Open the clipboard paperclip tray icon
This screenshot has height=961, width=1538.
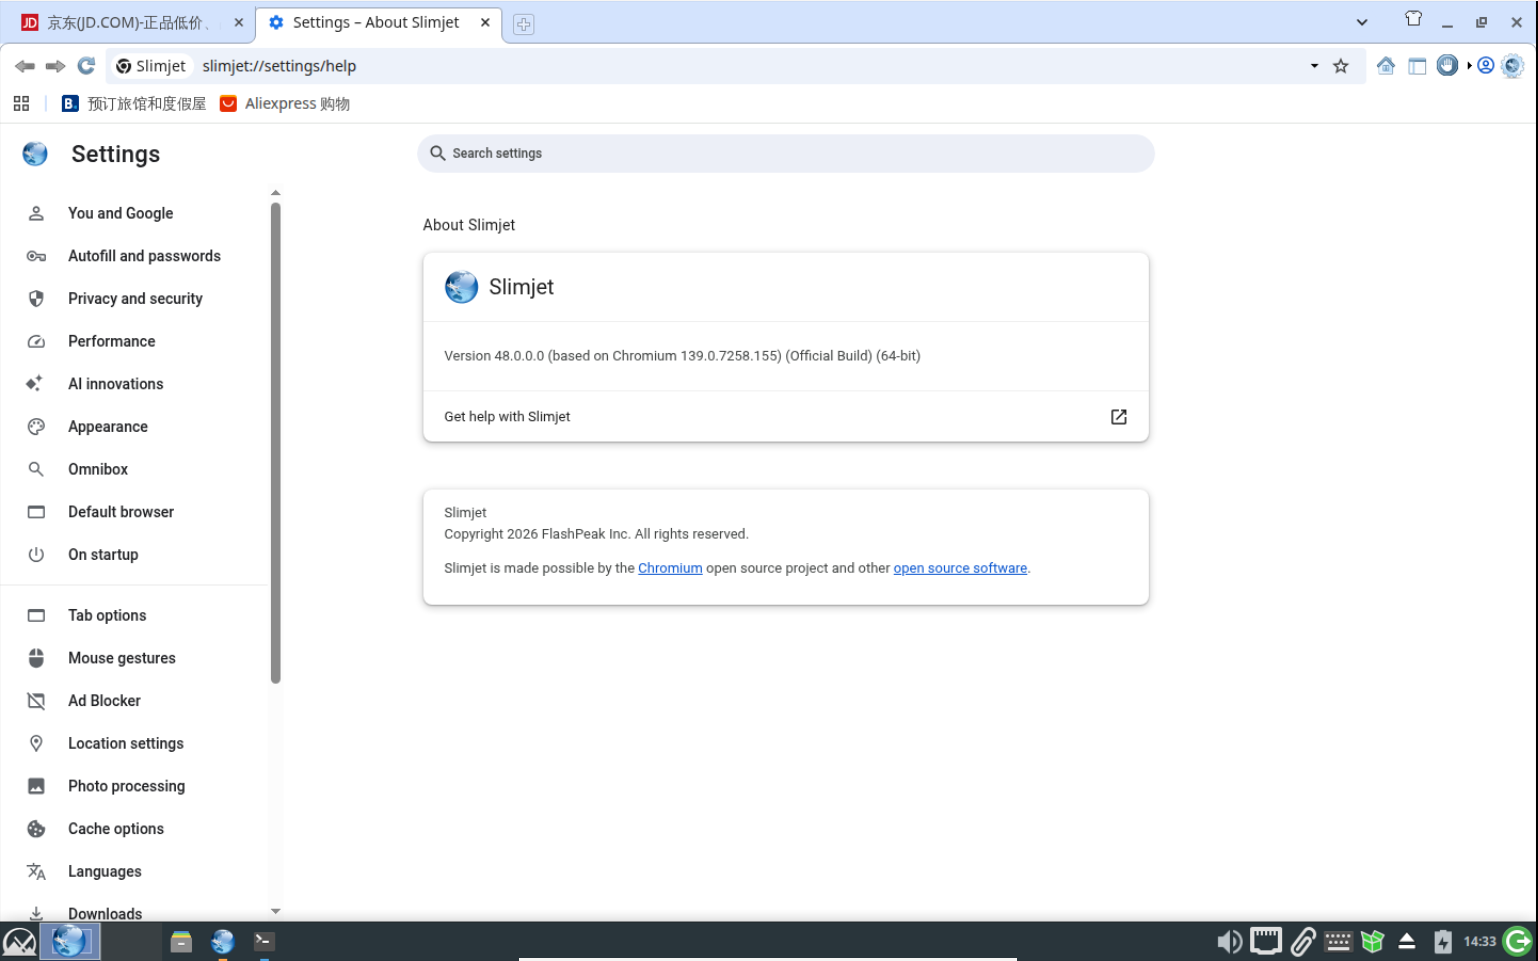coord(1303,942)
